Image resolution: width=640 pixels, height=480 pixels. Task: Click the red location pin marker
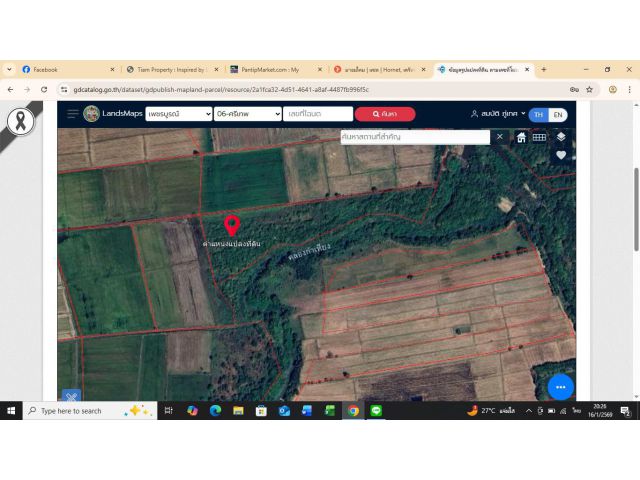coord(232,225)
